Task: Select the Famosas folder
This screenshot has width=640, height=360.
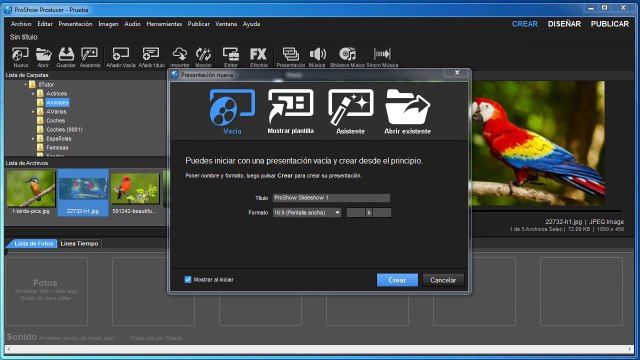Action: click(57, 147)
